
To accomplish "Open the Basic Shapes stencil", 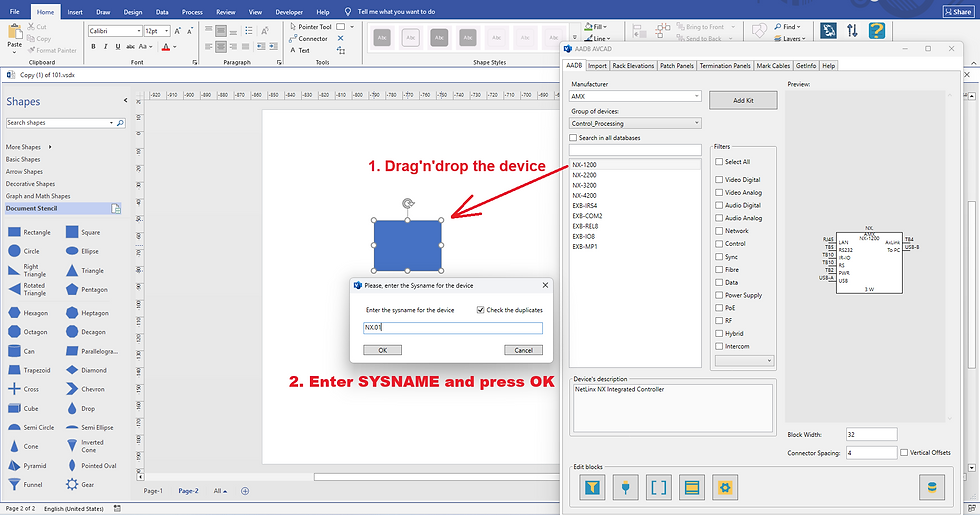I will coord(23,159).
